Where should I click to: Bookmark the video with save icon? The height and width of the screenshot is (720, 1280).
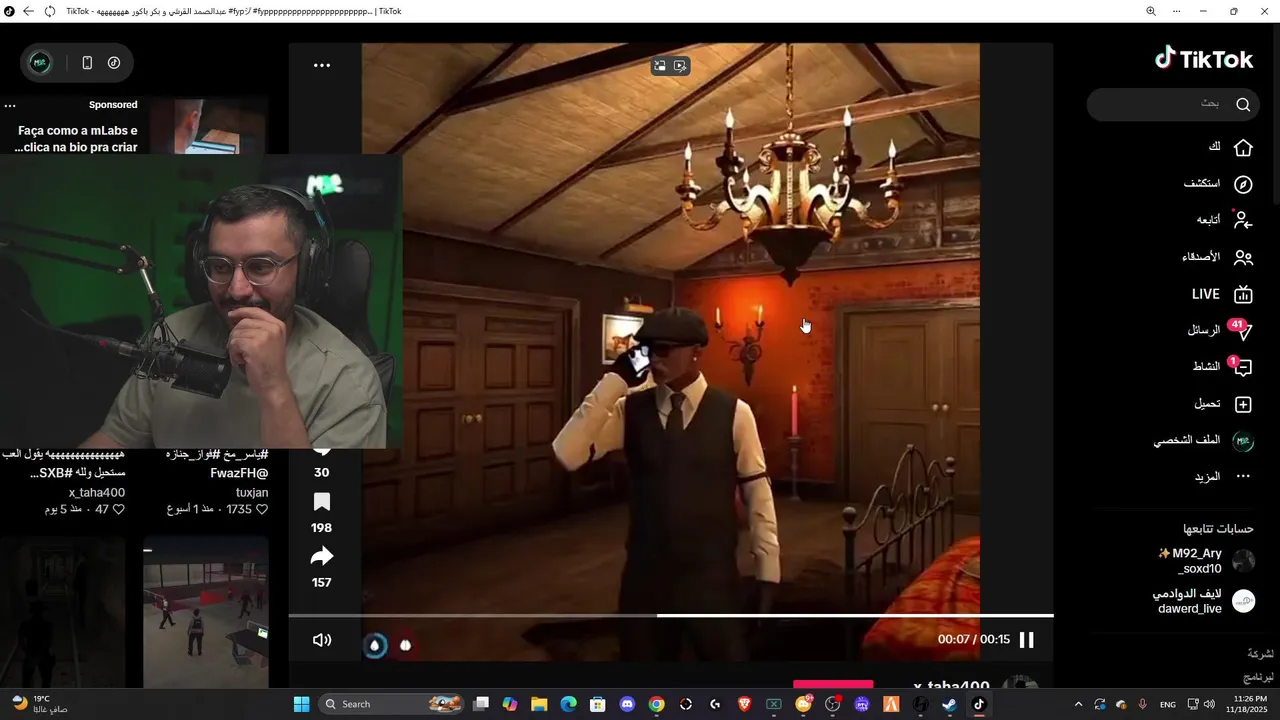tap(322, 502)
